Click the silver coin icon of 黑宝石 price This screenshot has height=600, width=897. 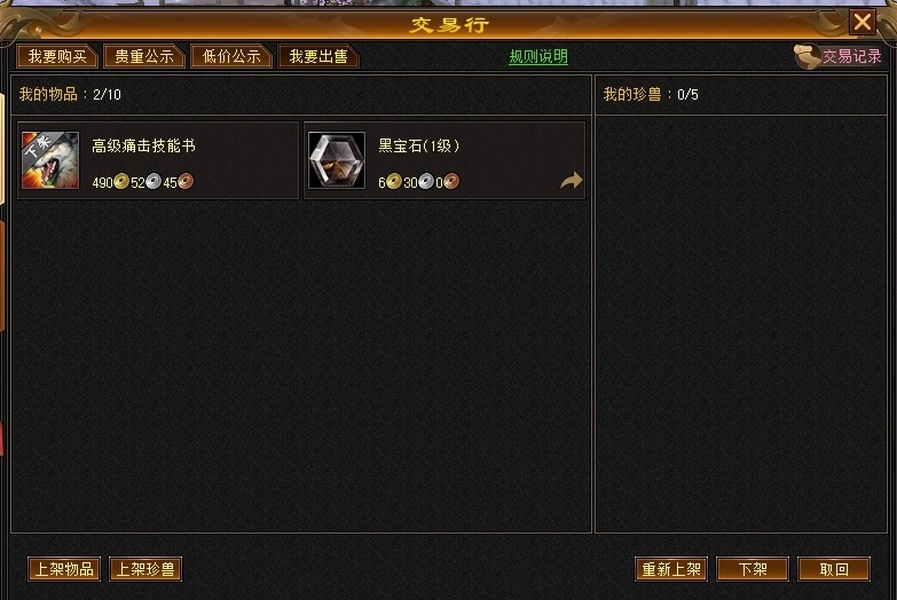426,182
